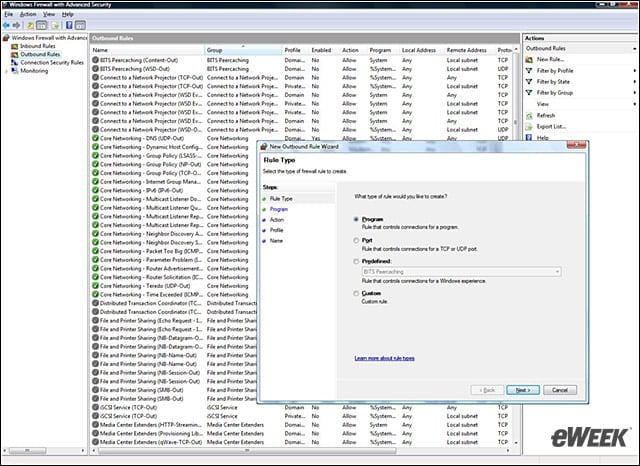This screenshot has width=640, height=466.
Task: Sort by the Remote Address column header
Action: coord(467,50)
